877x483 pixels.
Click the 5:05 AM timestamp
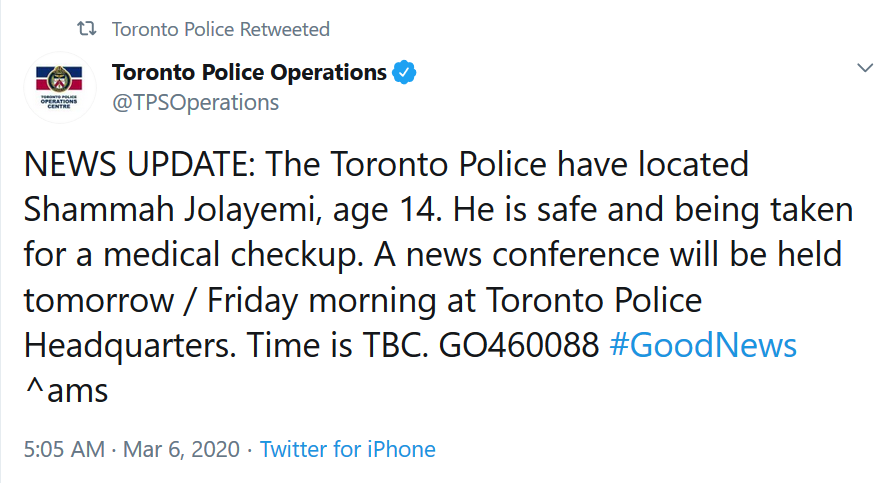(x=63, y=449)
